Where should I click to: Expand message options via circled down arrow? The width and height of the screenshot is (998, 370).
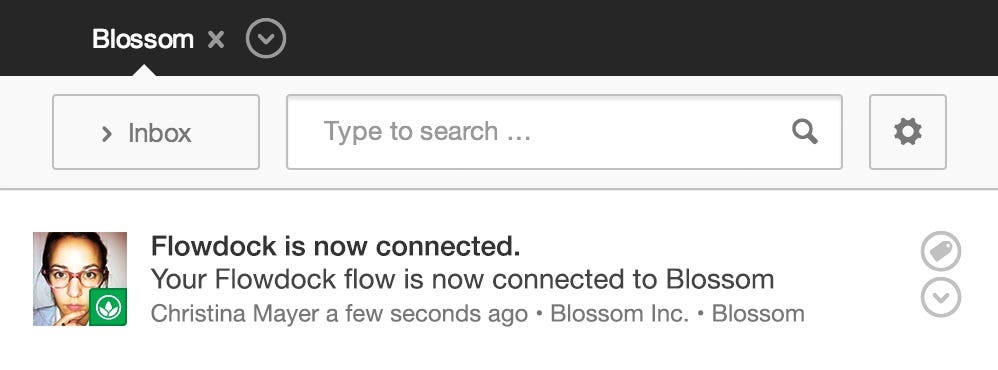click(941, 297)
